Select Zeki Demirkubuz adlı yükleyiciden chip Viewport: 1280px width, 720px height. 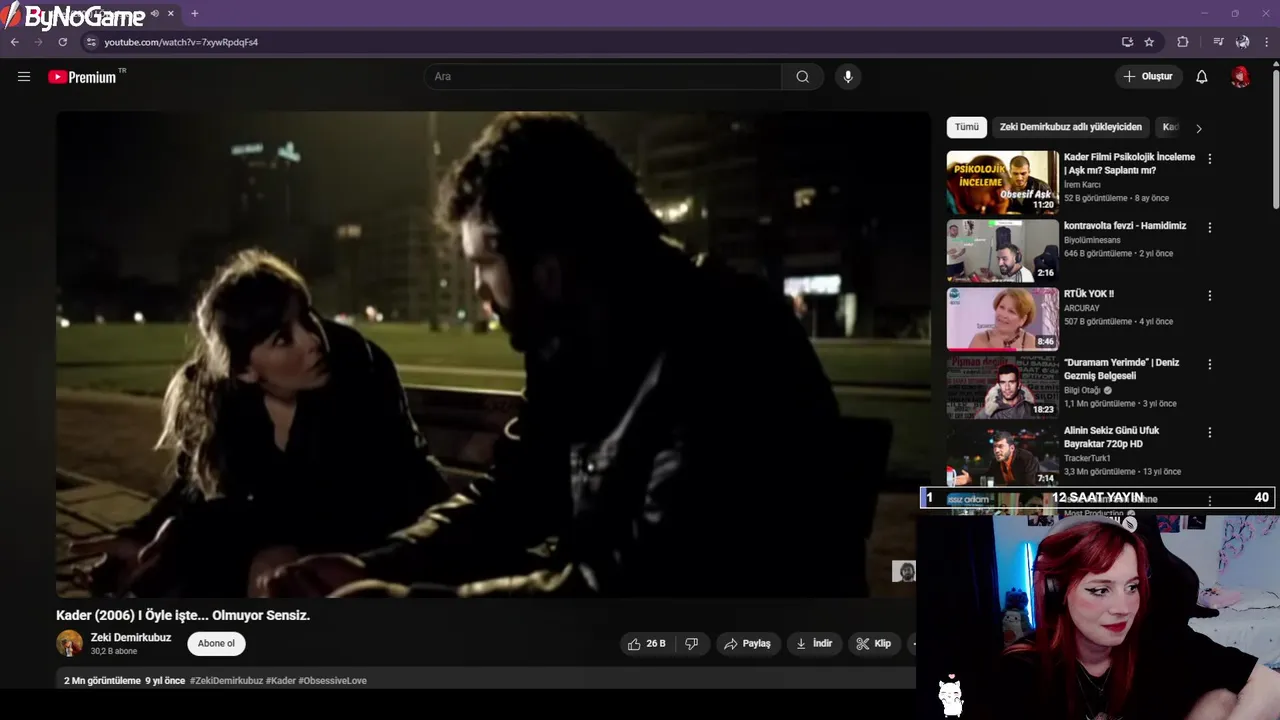[x=1070, y=127]
